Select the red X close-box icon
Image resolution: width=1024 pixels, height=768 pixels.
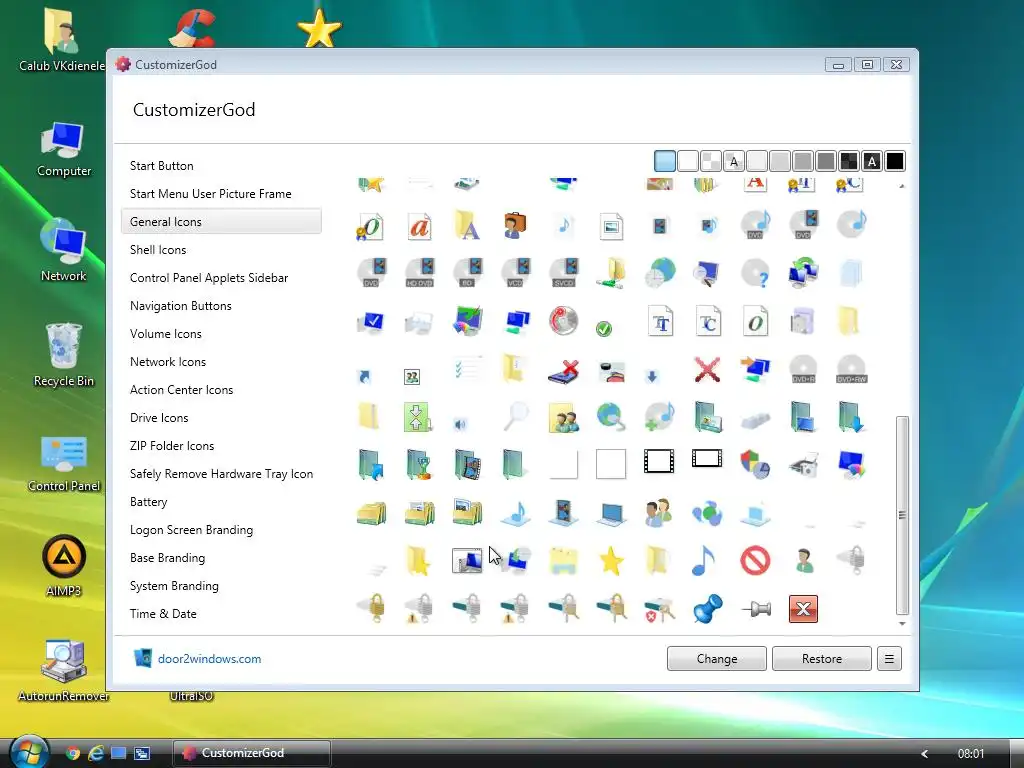tap(803, 609)
